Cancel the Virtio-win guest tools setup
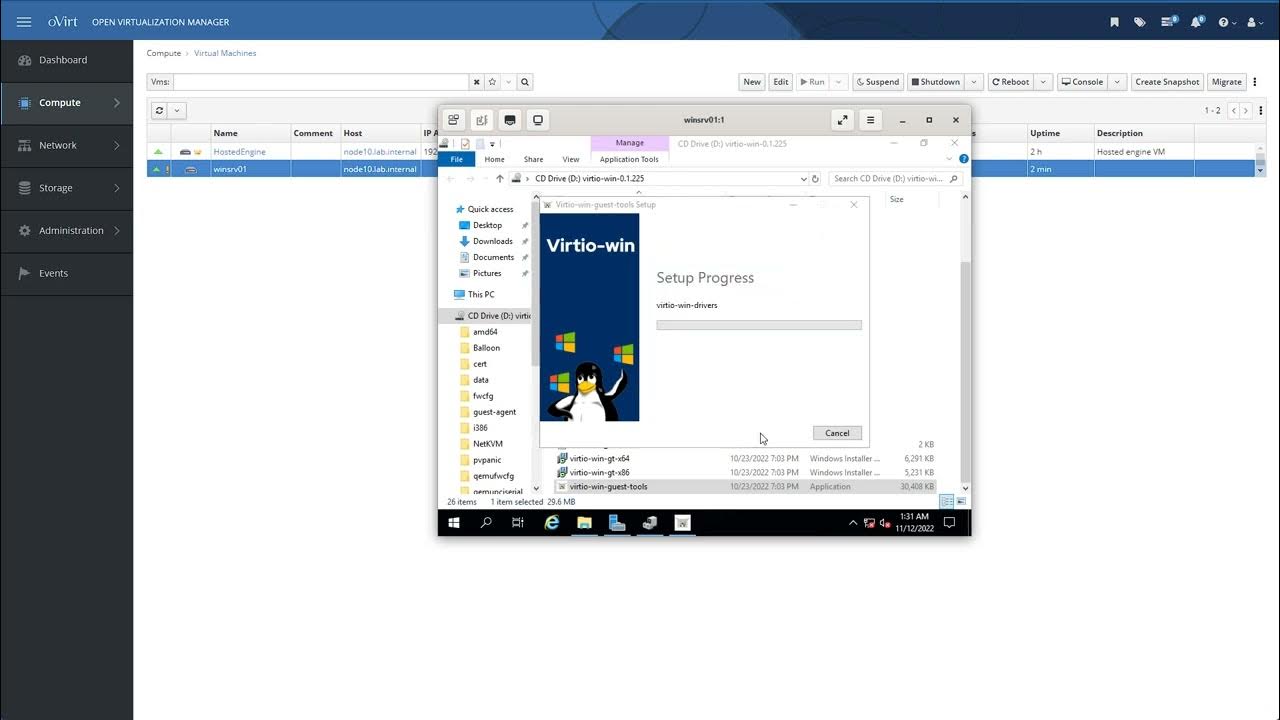1280x720 pixels. tap(837, 433)
